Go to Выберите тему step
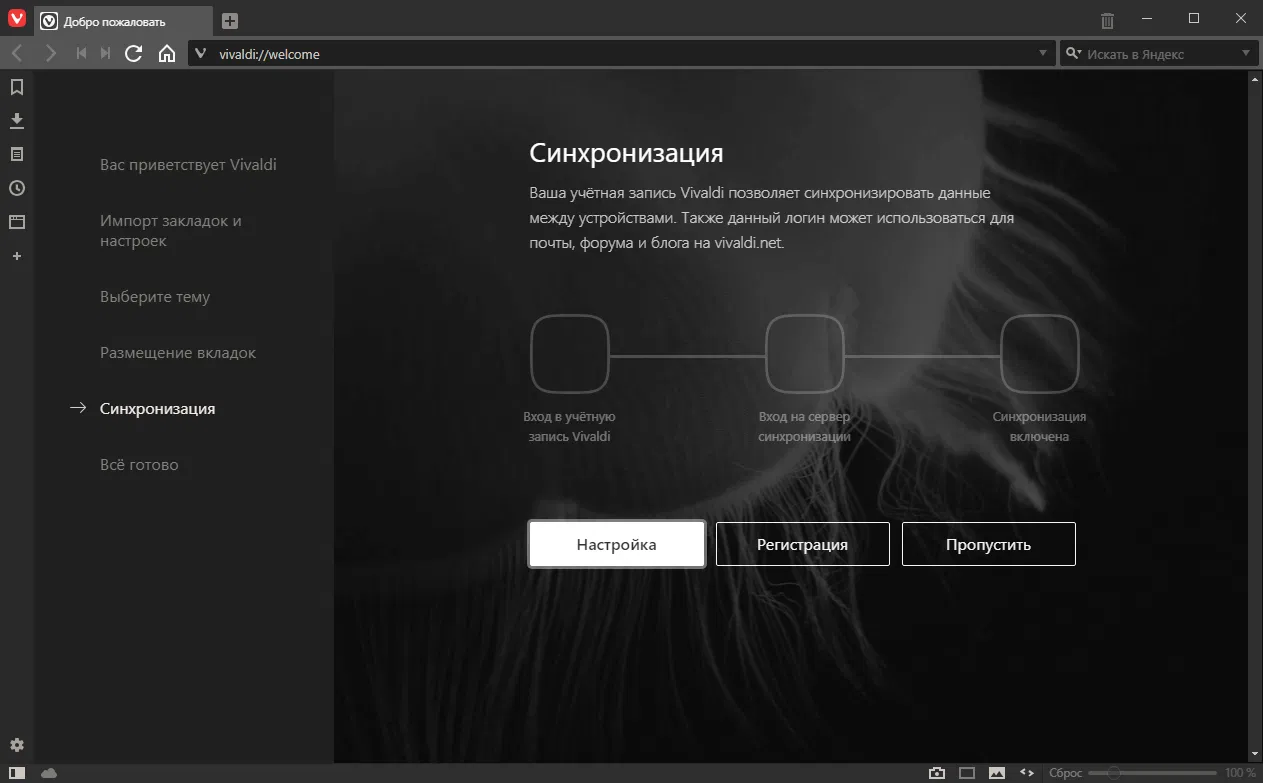This screenshot has width=1263, height=783. (155, 297)
